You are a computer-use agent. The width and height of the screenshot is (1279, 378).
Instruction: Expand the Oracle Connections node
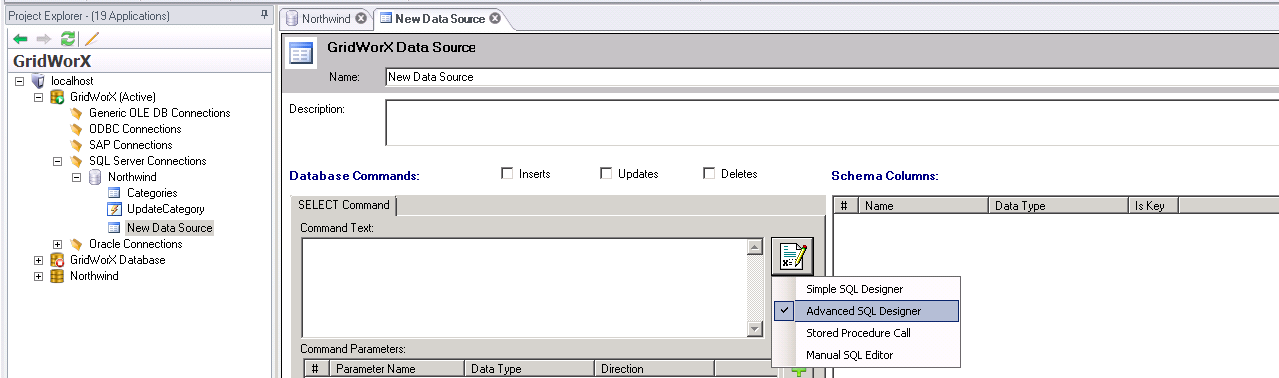(58, 244)
